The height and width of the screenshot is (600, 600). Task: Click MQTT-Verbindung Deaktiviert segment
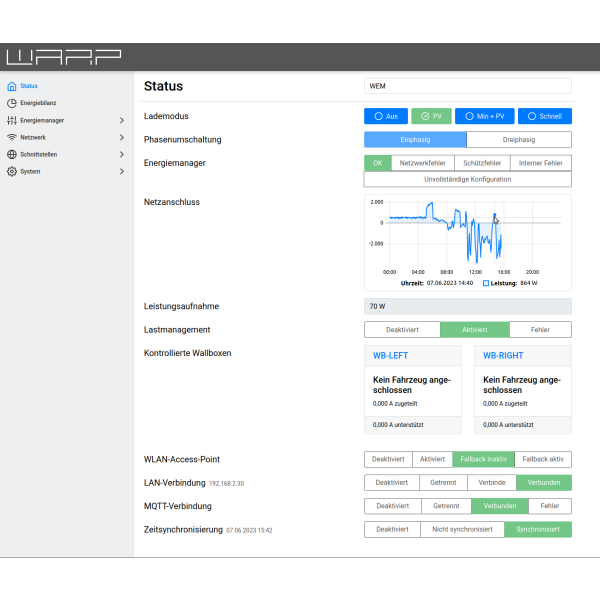point(393,506)
